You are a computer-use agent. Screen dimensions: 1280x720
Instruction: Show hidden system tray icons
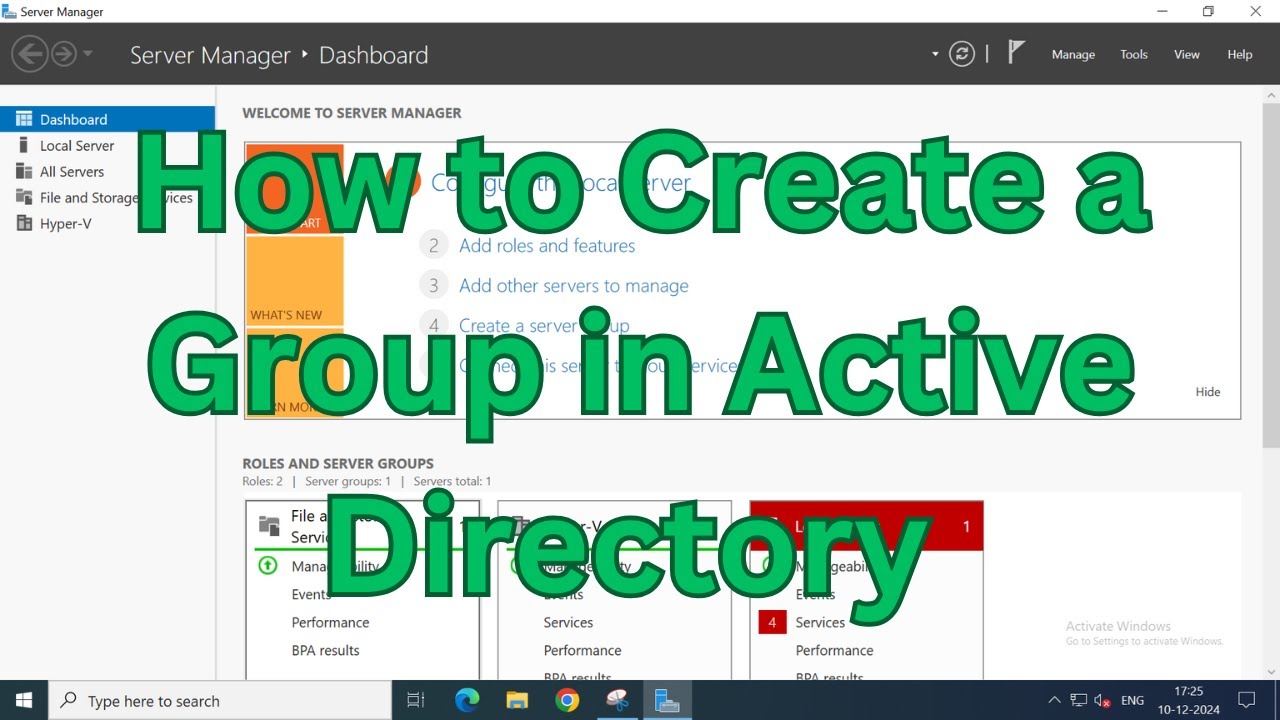pos(1055,701)
